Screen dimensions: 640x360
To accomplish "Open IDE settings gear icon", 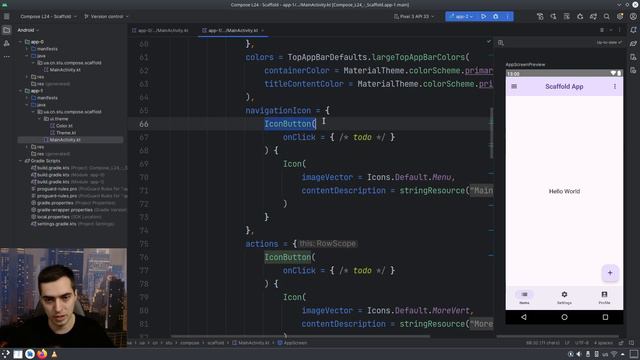I will pos(620,16).
